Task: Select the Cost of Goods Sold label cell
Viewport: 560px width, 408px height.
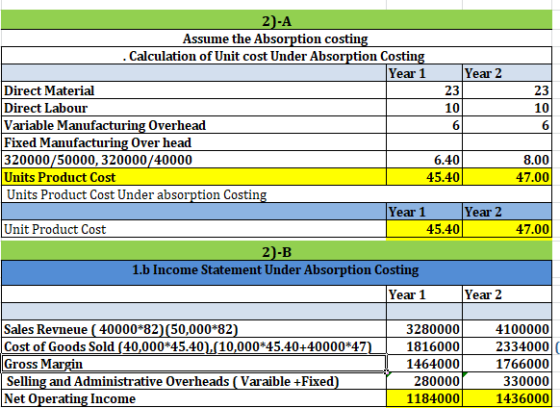Action: pyautogui.click(x=194, y=346)
